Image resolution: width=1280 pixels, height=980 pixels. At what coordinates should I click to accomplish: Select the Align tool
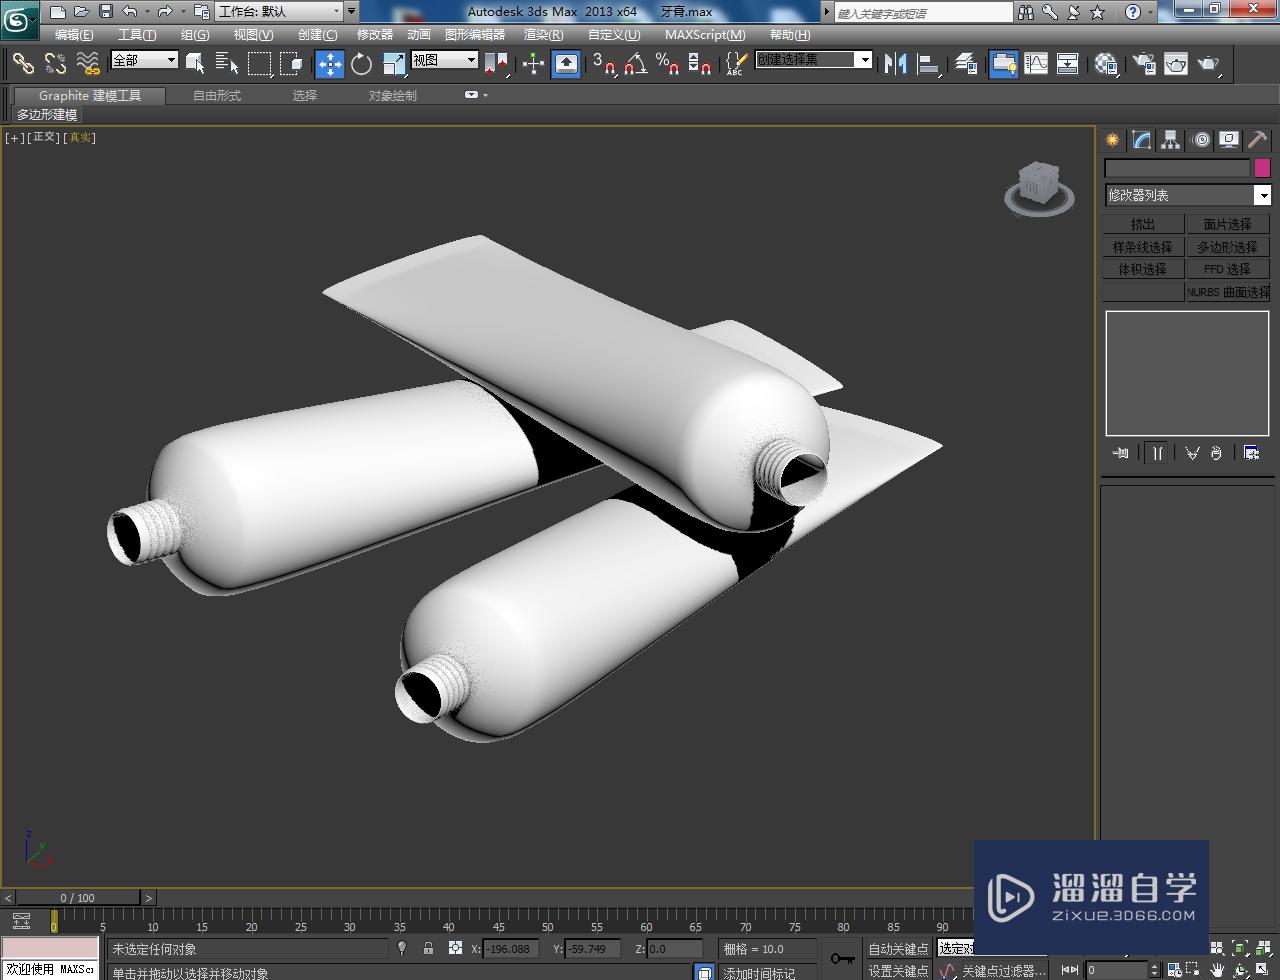coord(929,64)
